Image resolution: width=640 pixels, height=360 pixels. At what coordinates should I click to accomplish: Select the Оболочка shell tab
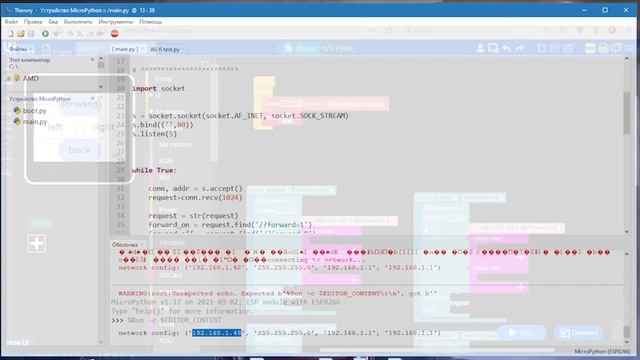point(125,244)
